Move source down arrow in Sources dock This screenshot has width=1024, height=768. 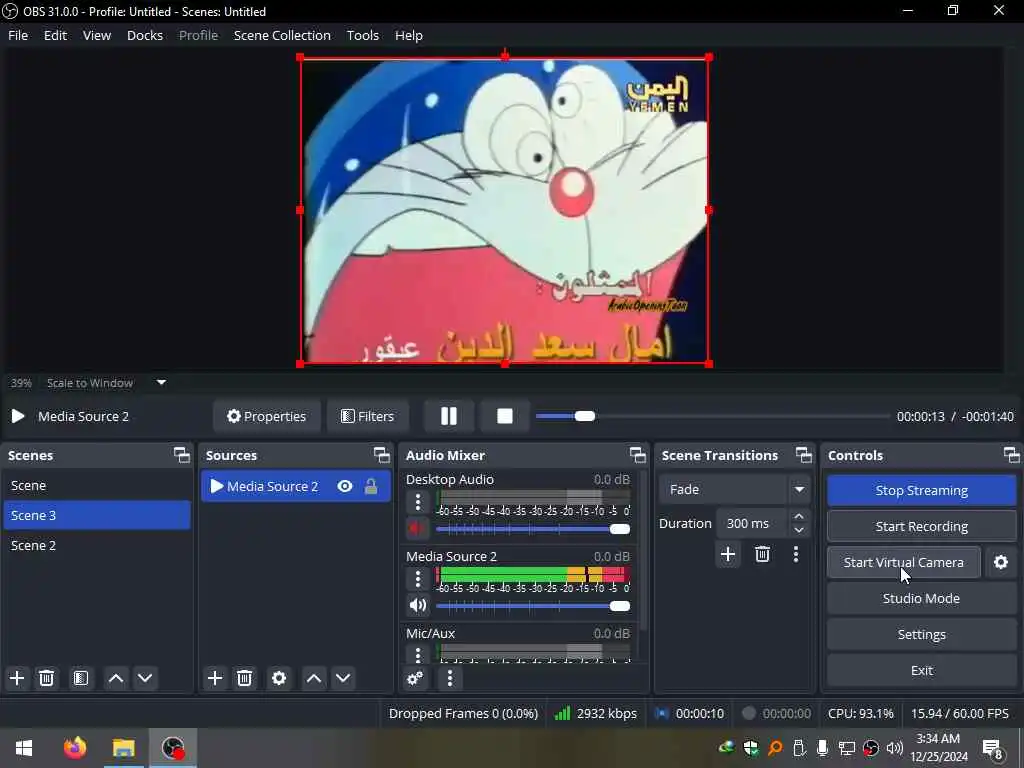point(343,678)
